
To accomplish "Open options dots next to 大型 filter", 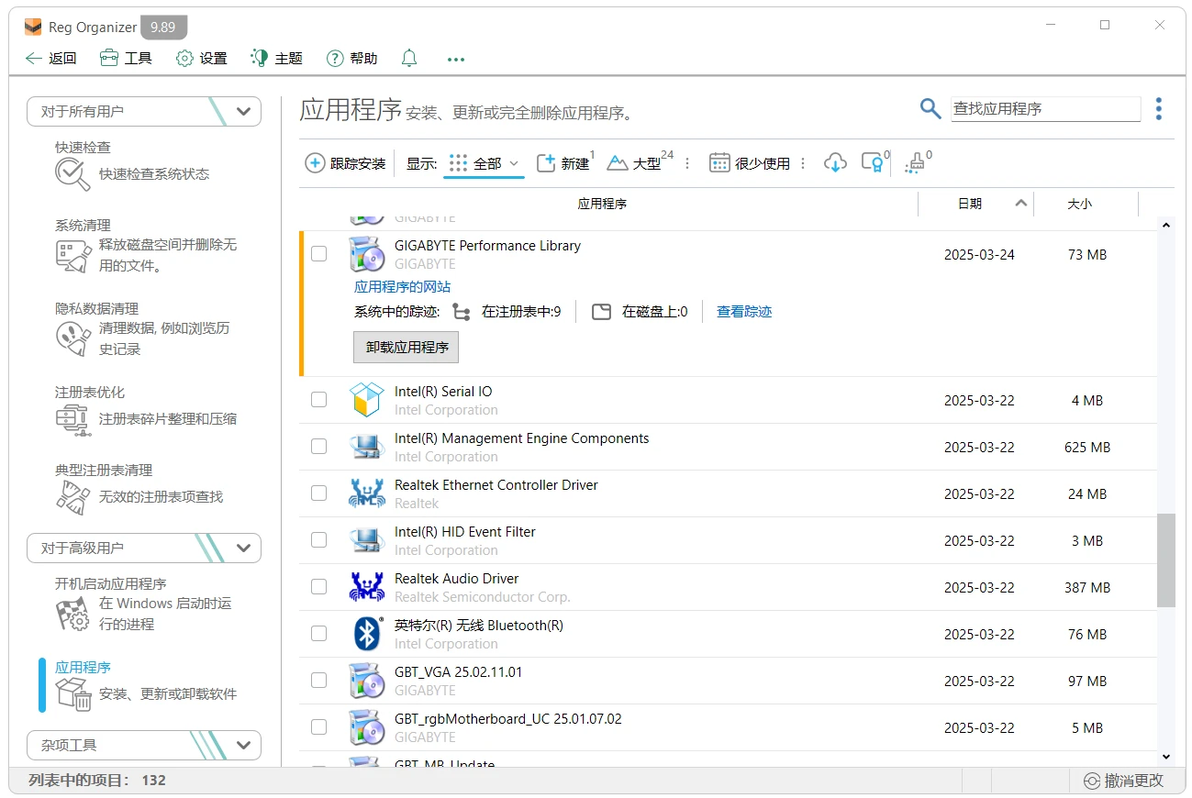I will pos(687,163).
